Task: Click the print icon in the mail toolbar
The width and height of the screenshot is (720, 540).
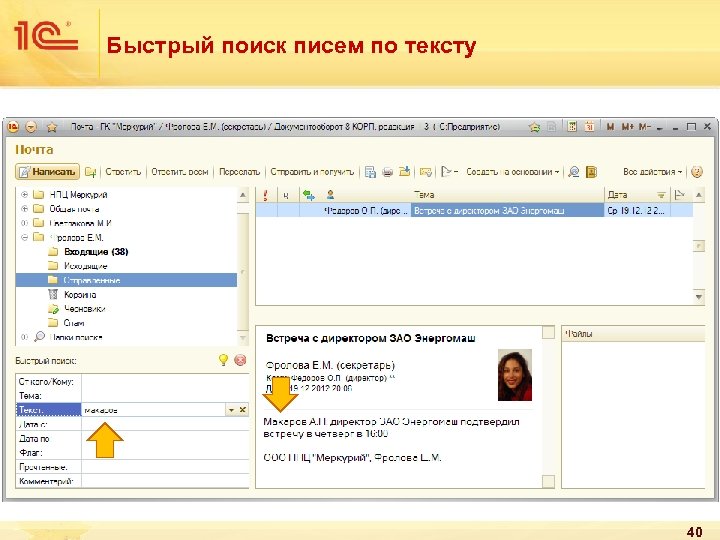Action: tap(388, 172)
